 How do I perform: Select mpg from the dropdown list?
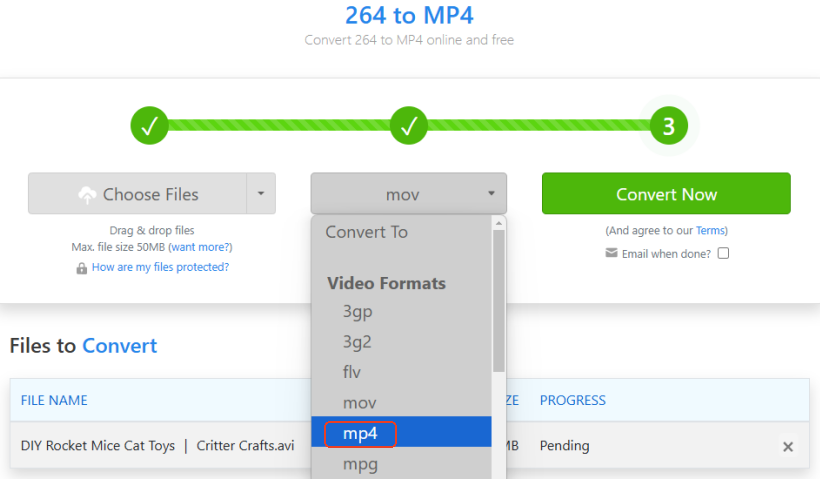(359, 465)
